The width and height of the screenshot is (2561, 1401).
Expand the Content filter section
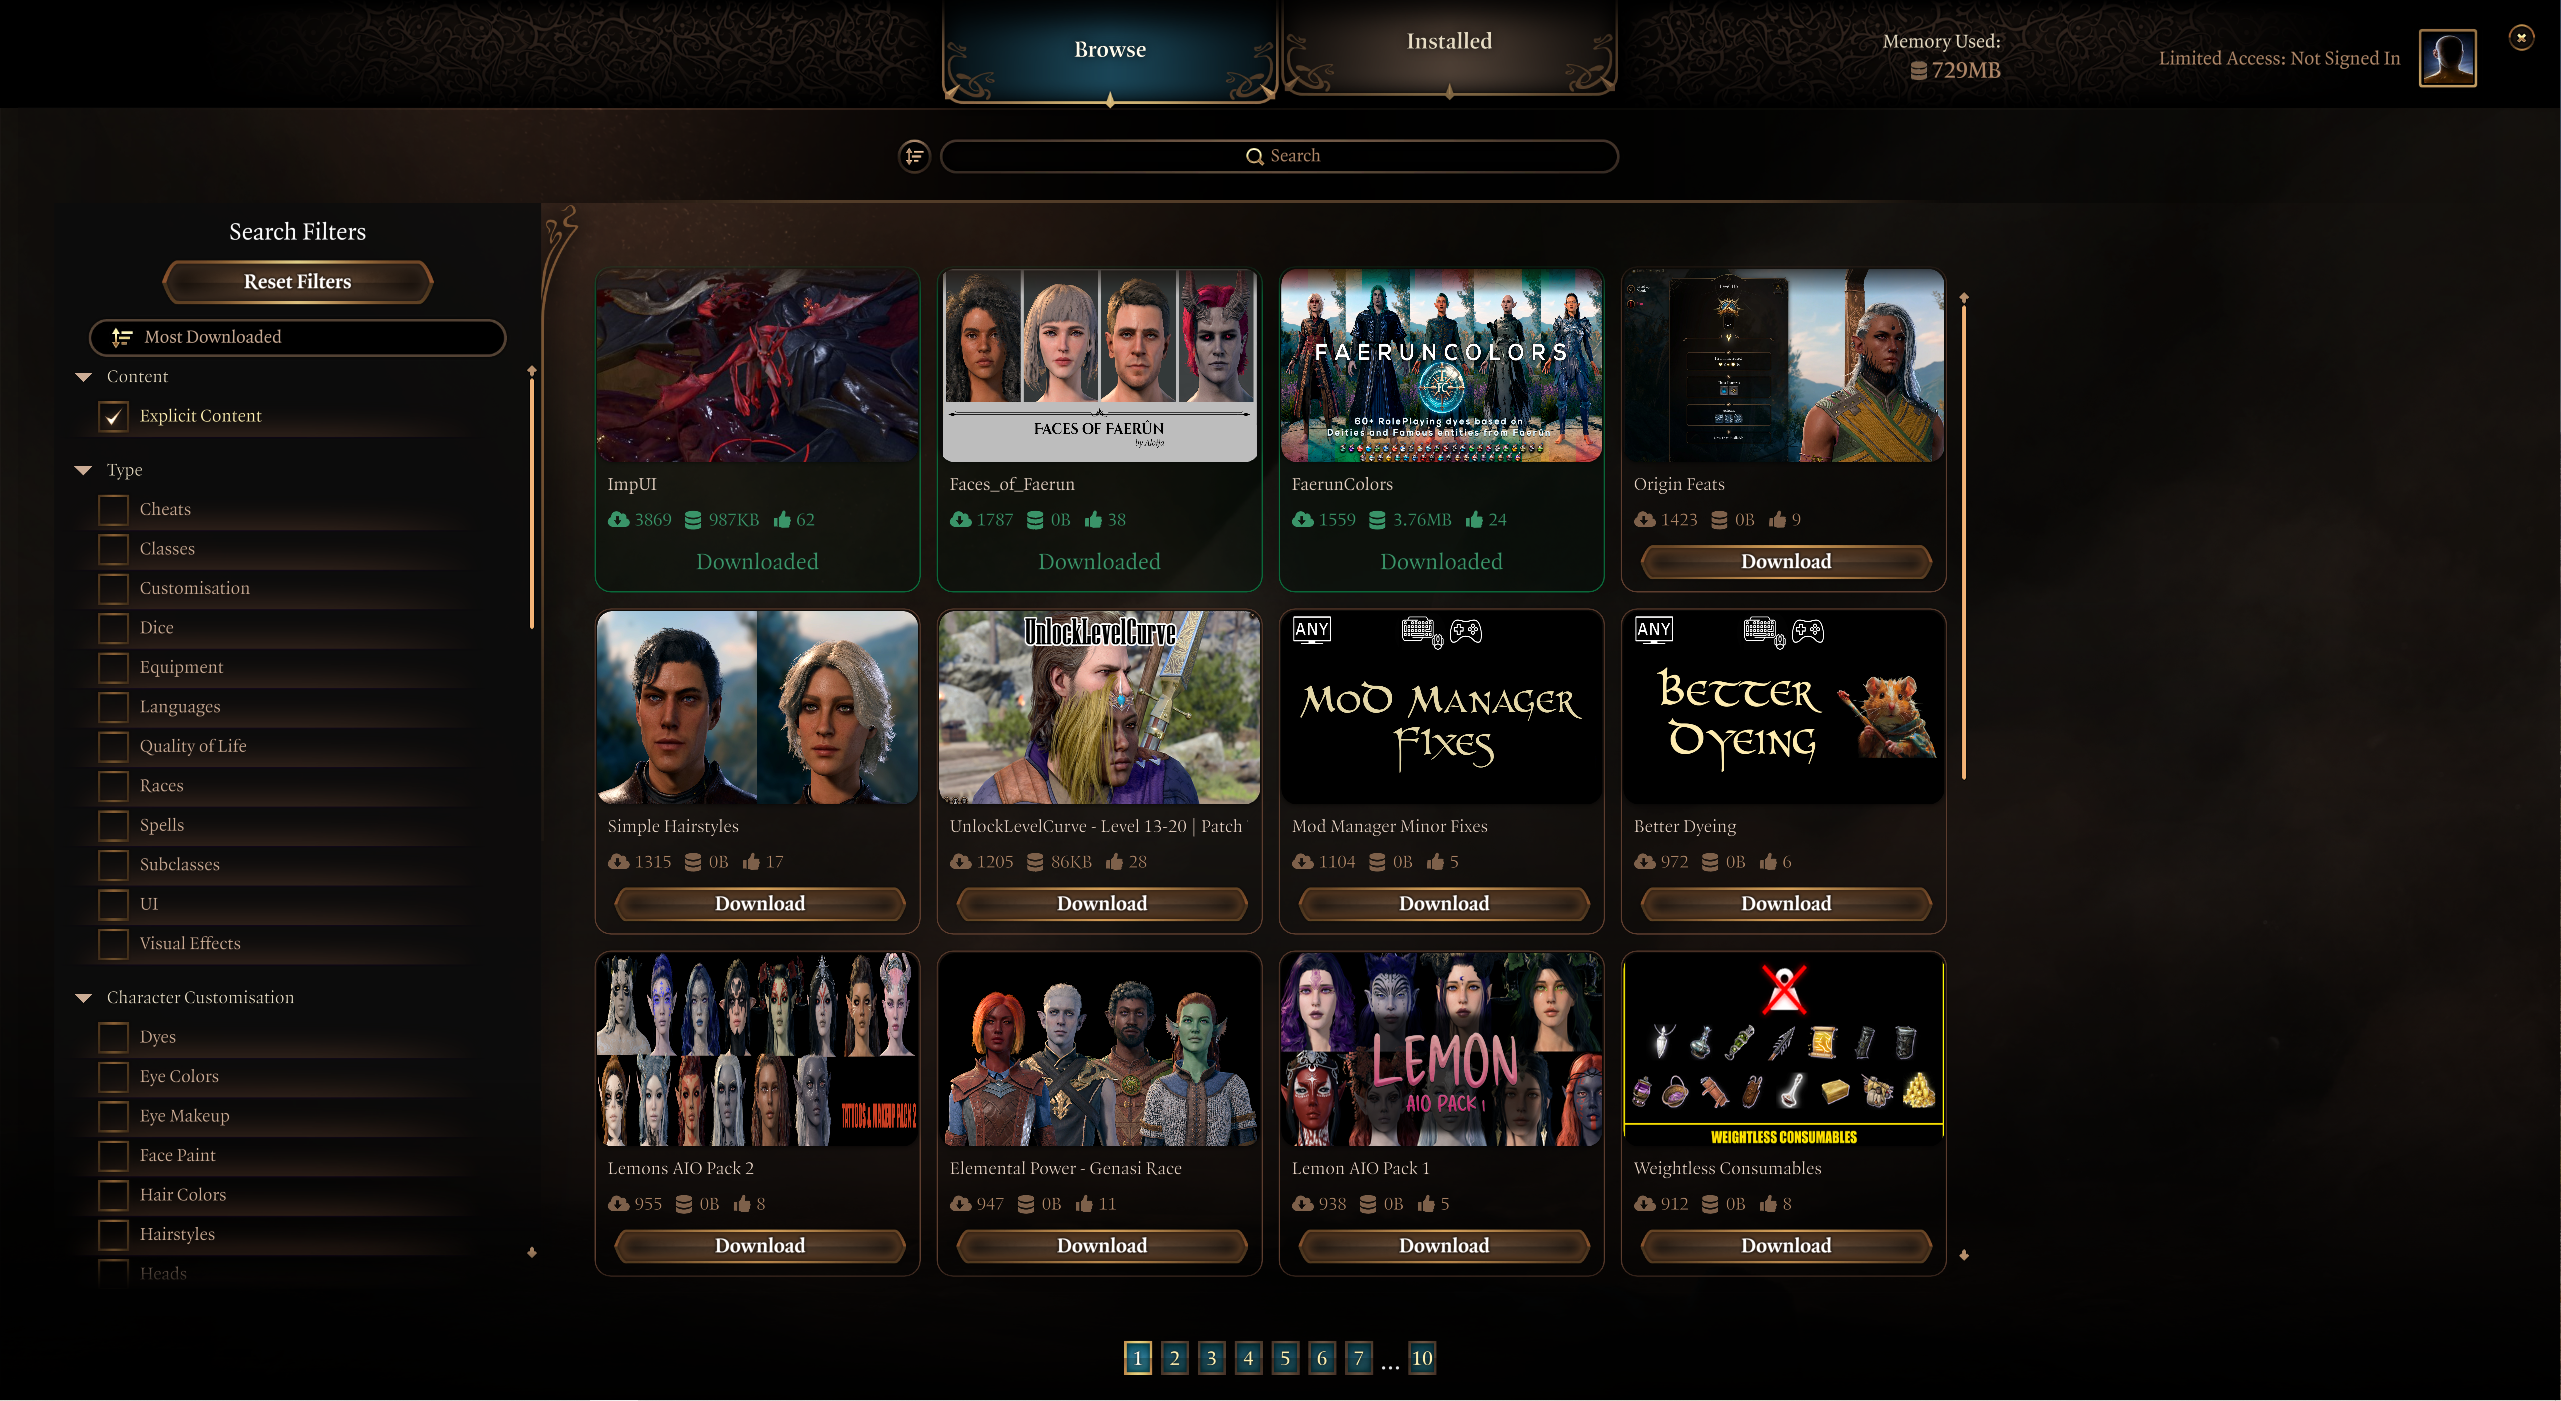tap(86, 376)
